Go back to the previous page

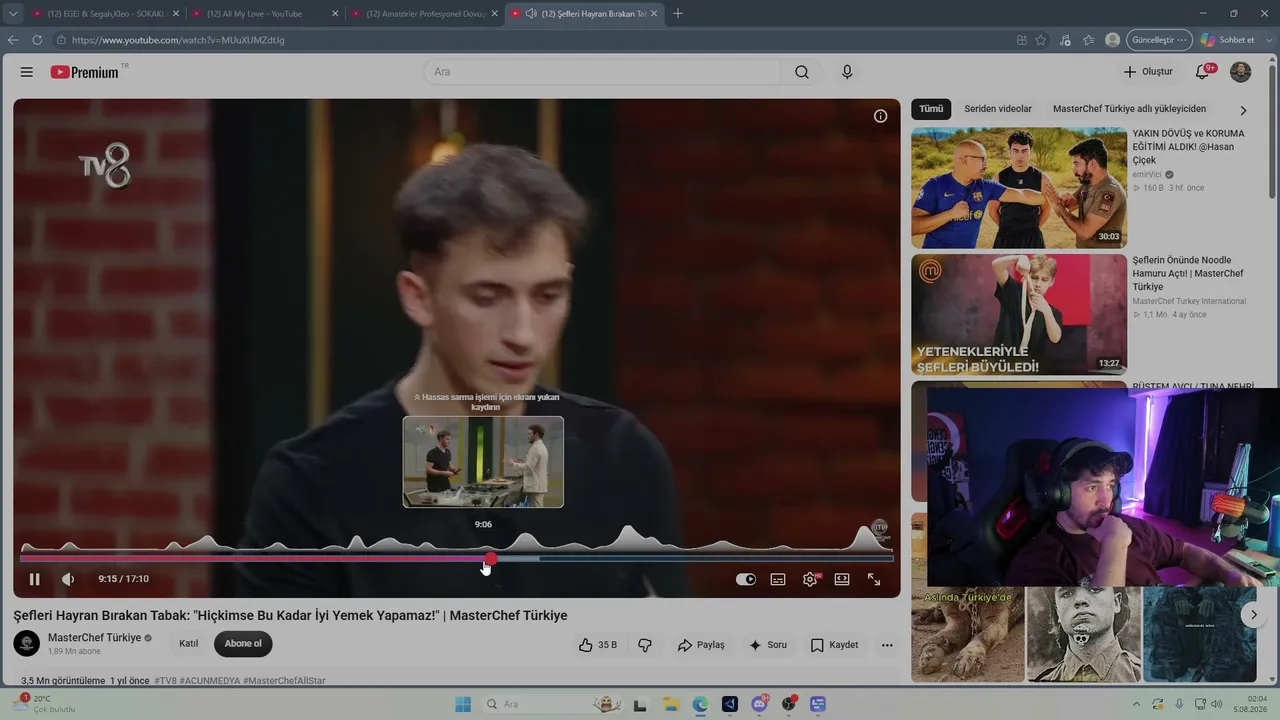[x=13, y=40]
